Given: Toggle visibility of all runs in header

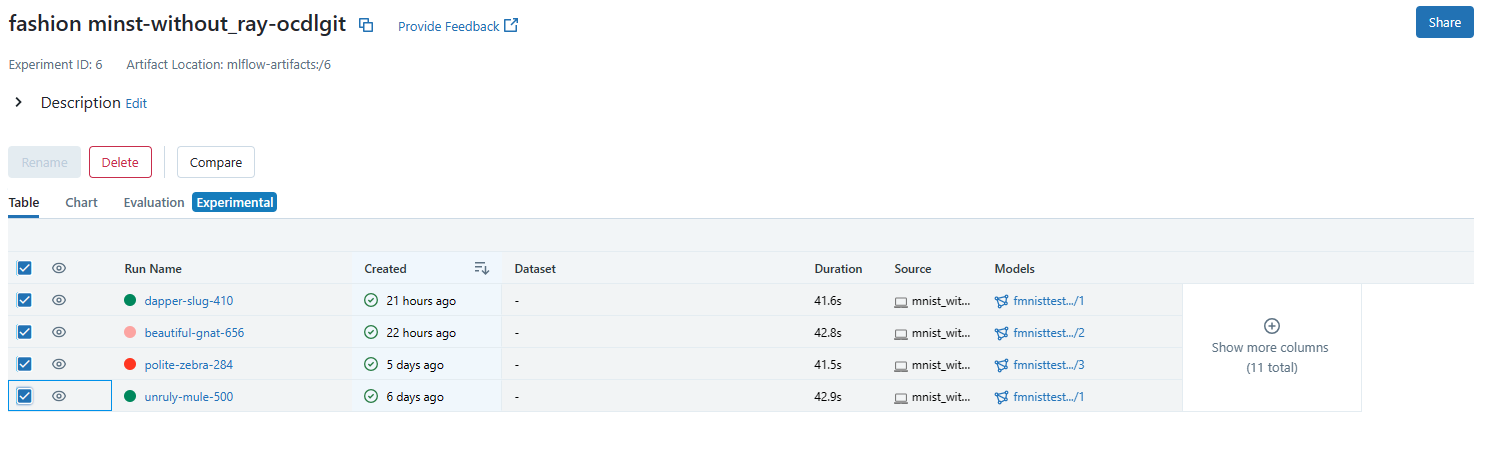Looking at the screenshot, I should 59,268.
